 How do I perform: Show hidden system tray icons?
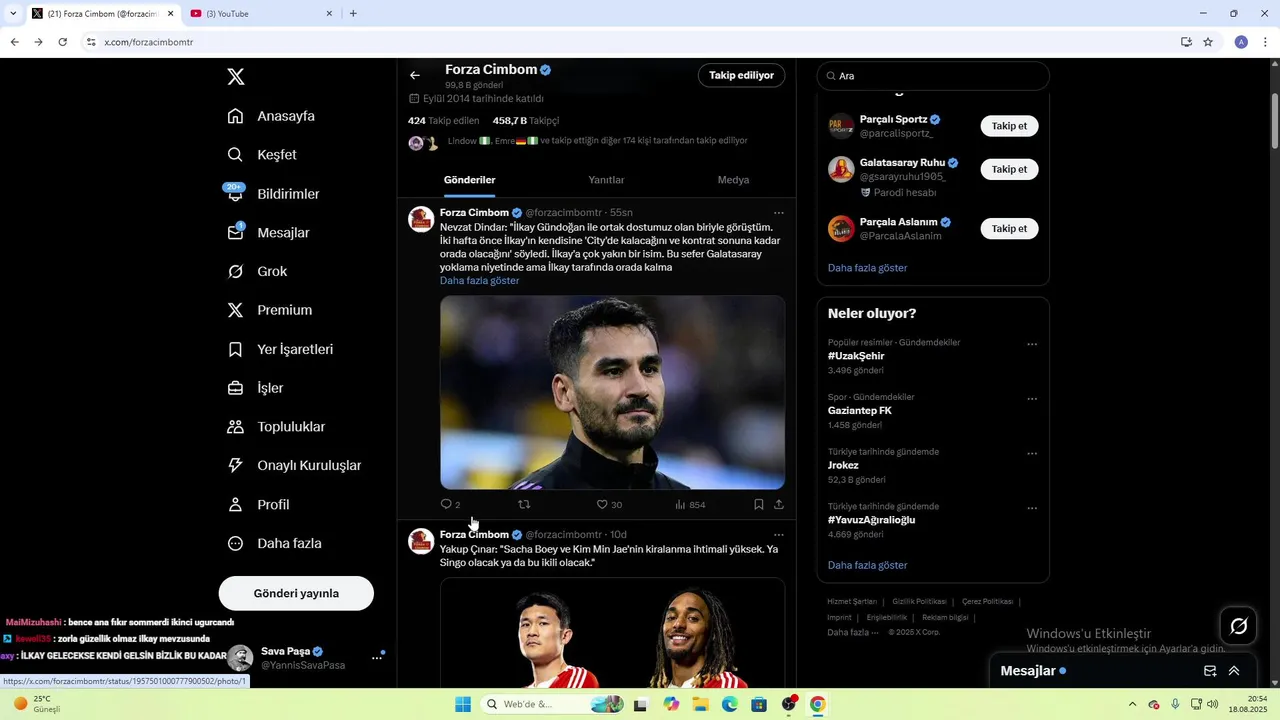pos(1132,704)
